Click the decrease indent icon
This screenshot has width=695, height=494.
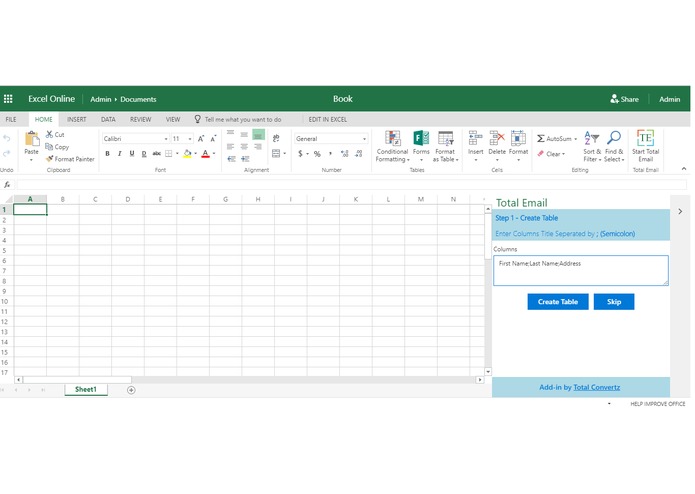(231, 159)
